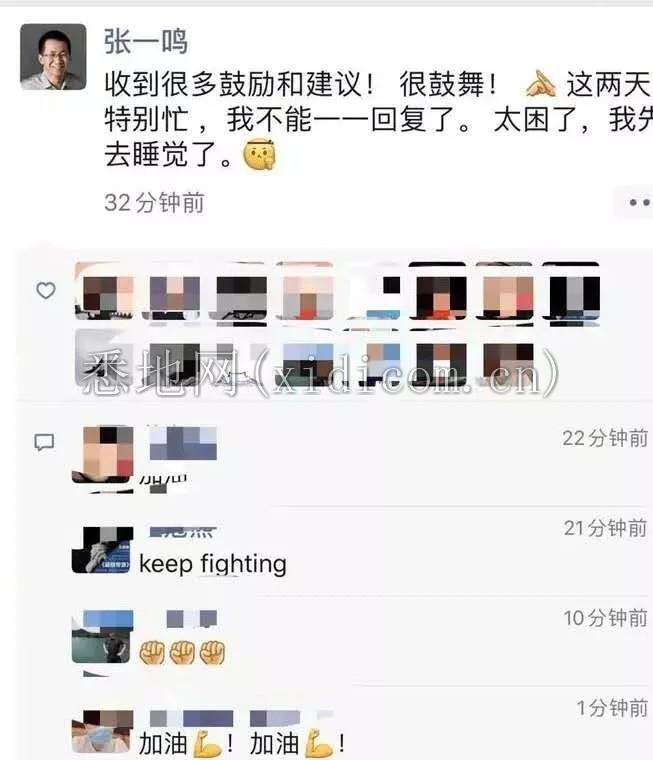The width and height of the screenshot is (653, 760).
Task: Tap the first flexed arm emoji
Action: click(x=208, y=744)
